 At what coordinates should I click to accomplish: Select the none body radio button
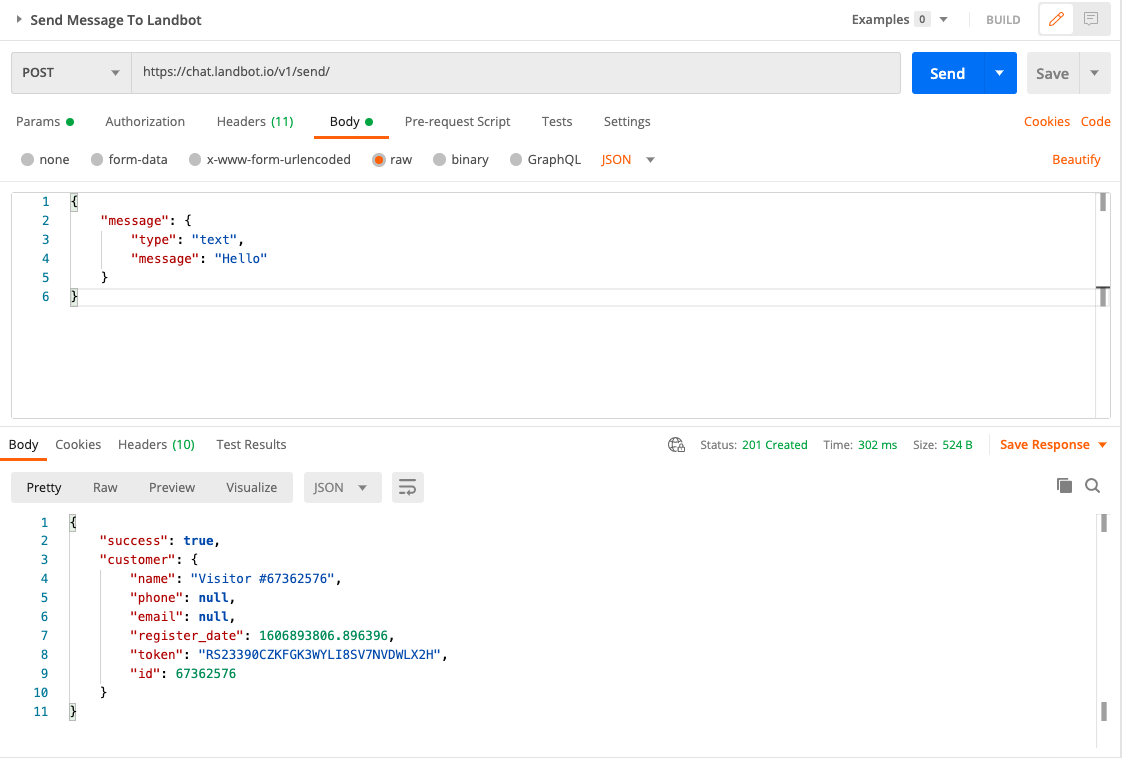coord(27,160)
